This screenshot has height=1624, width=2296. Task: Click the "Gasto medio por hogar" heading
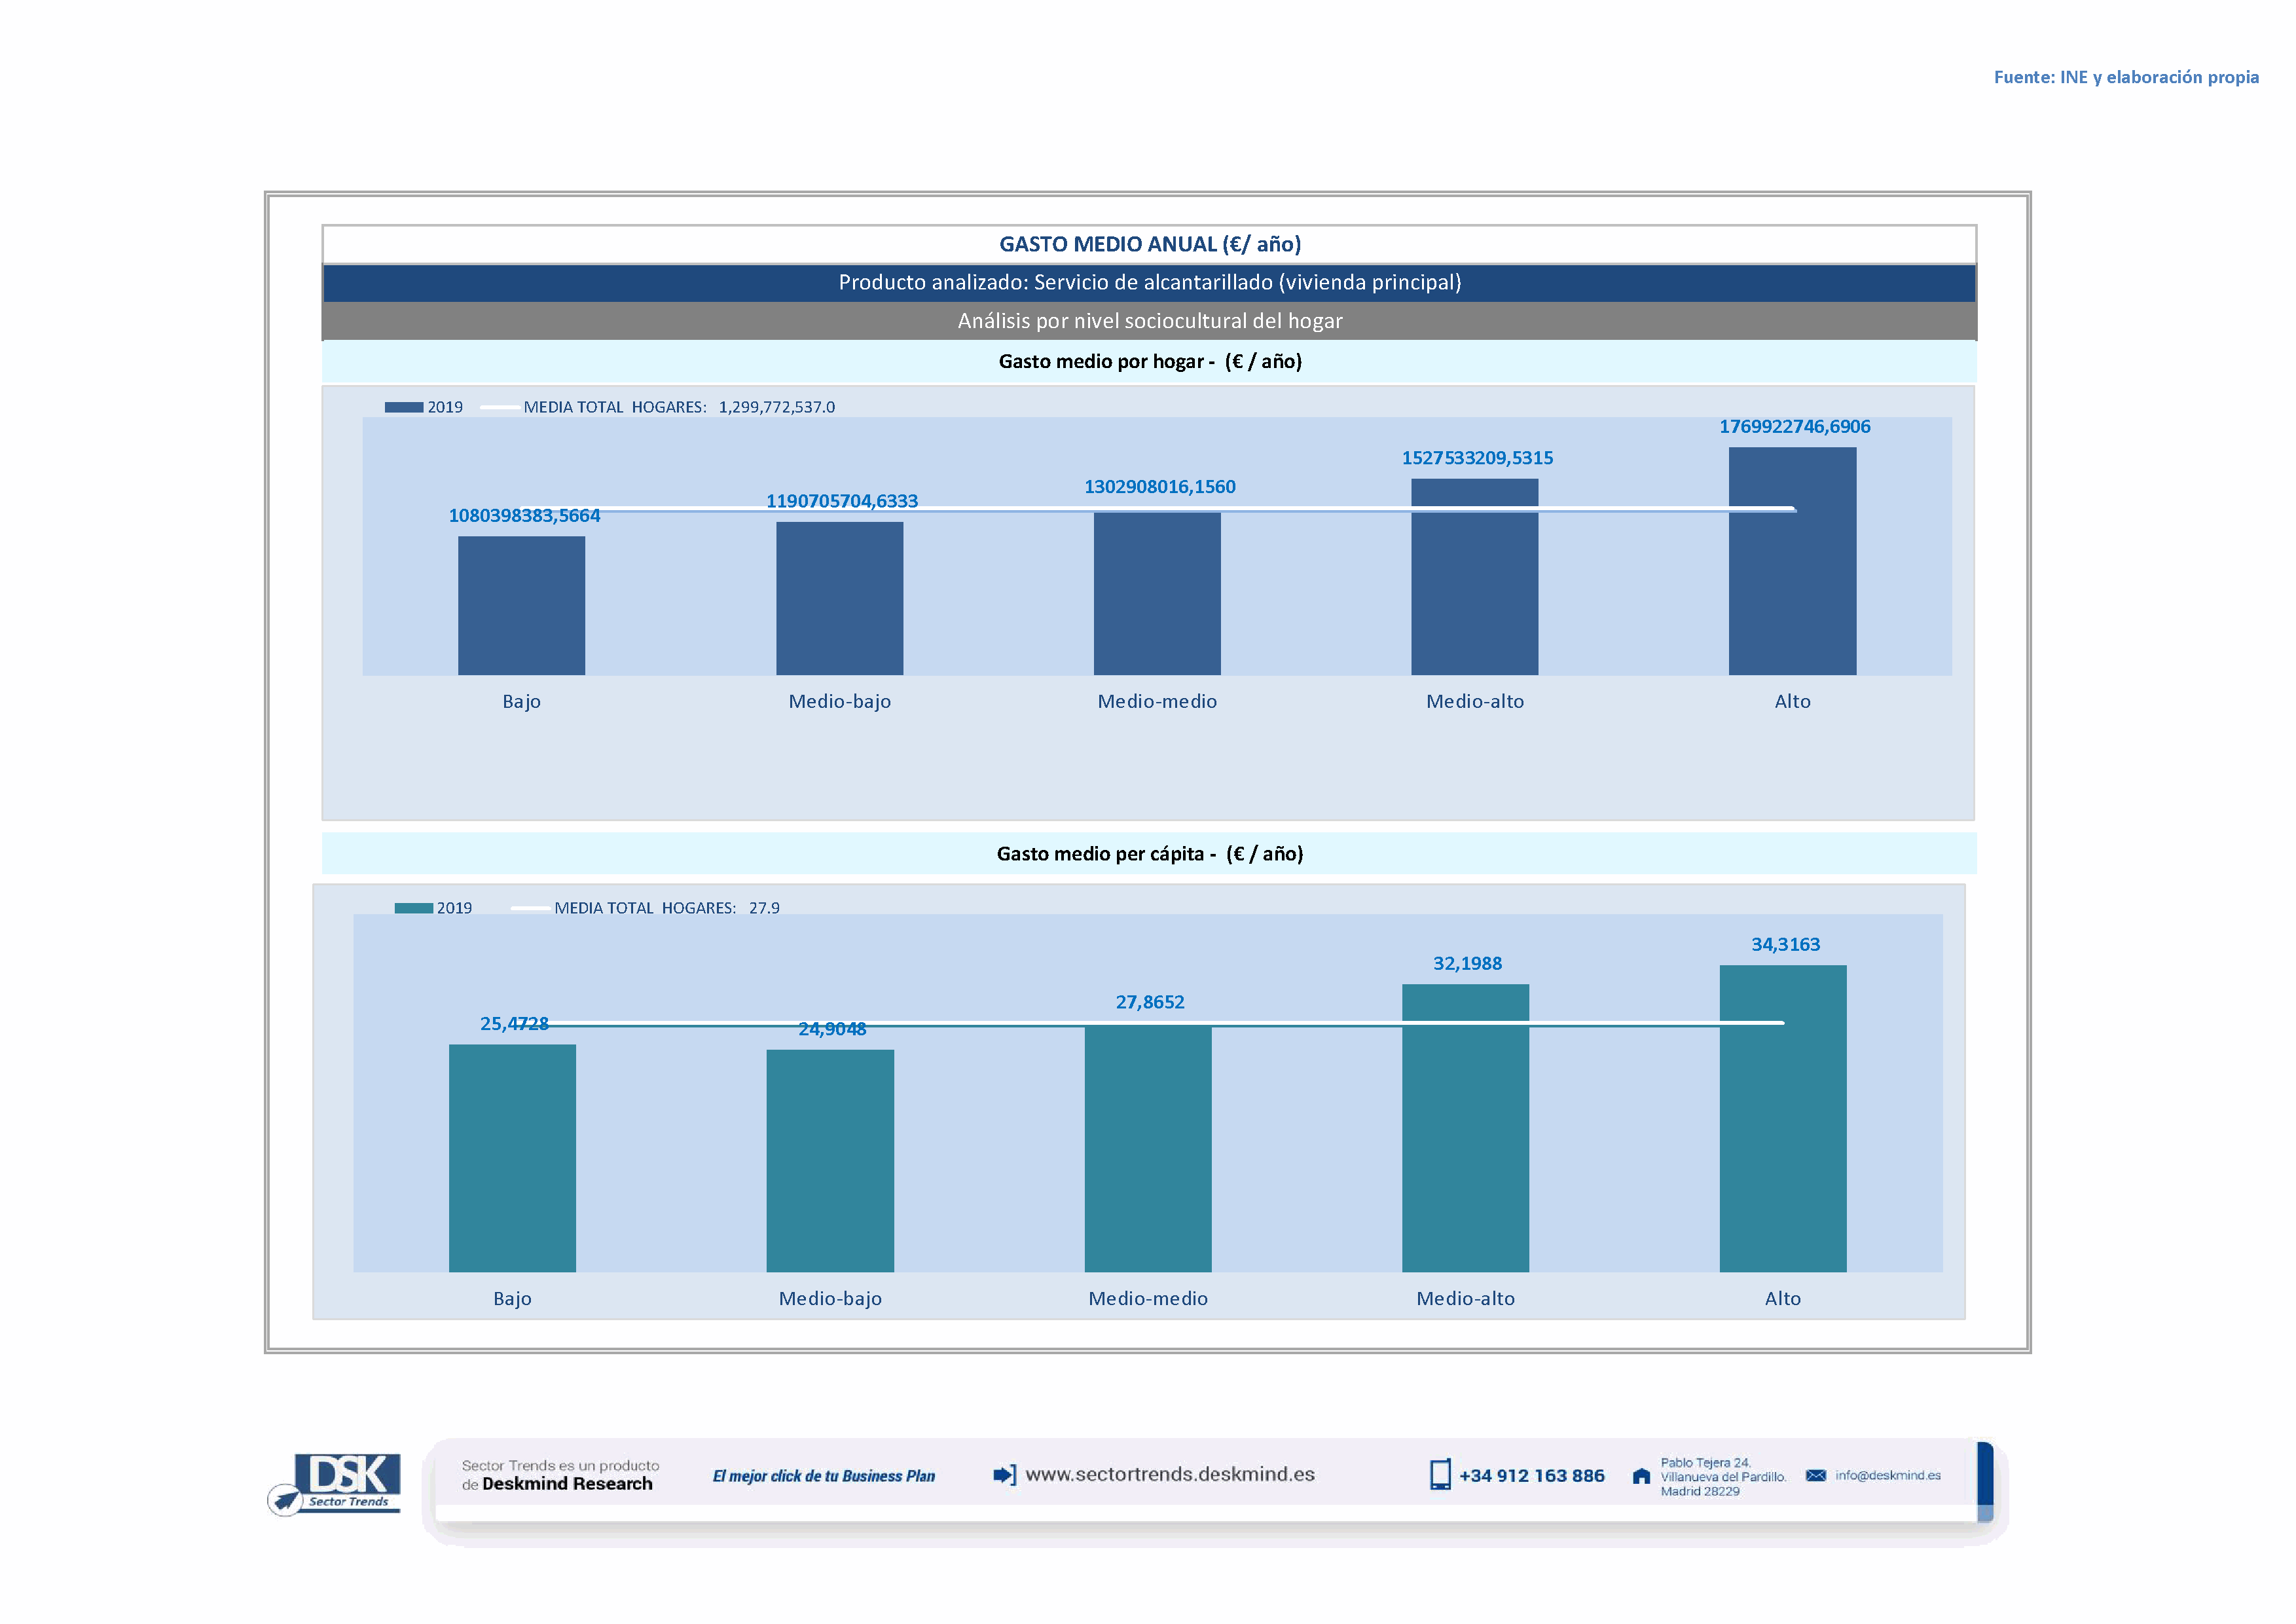coord(1150,362)
